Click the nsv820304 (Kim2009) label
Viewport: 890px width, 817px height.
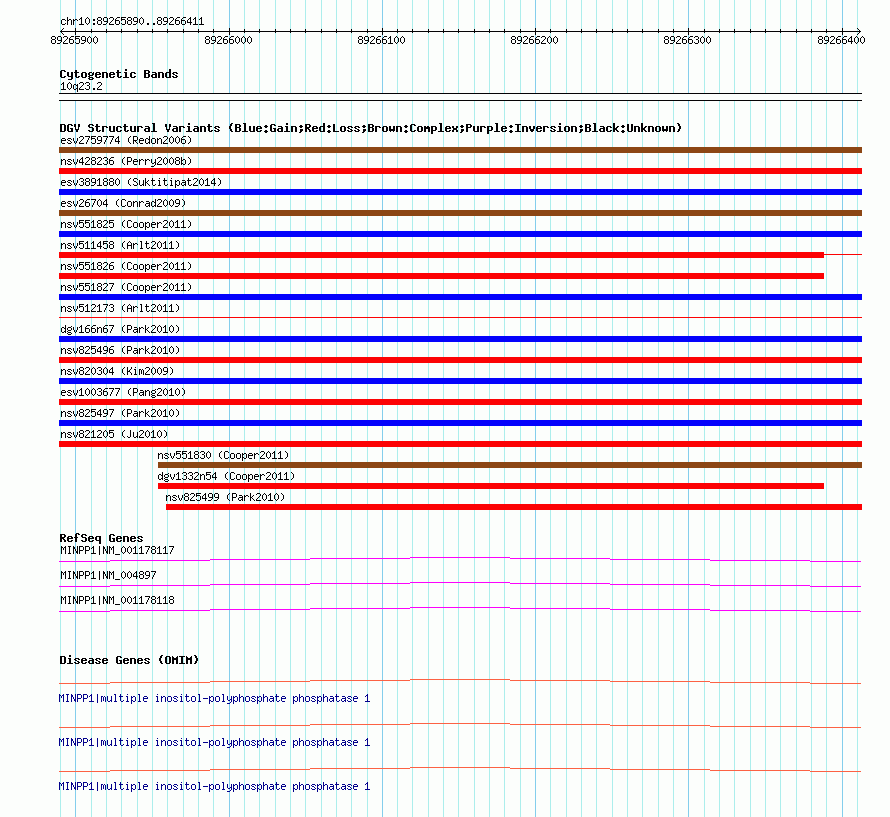click(x=117, y=371)
